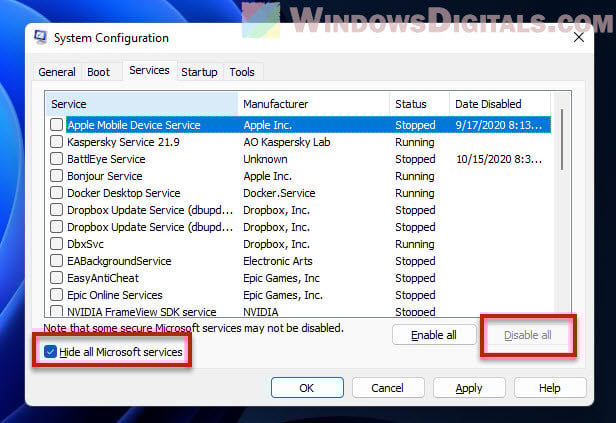Toggle the Bonjour Service checkbox
Image resolution: width=616 pixels, height=423 pixels.
pyautogui.click(x=57, y=176)
